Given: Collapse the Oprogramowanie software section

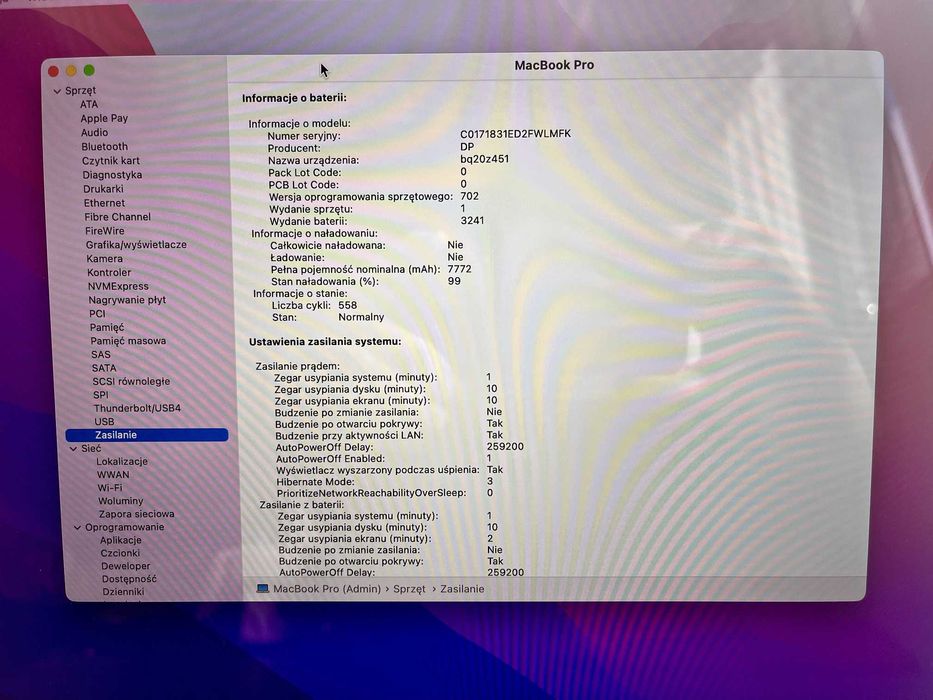Looking at the screenshot, I should coord(77,527).
